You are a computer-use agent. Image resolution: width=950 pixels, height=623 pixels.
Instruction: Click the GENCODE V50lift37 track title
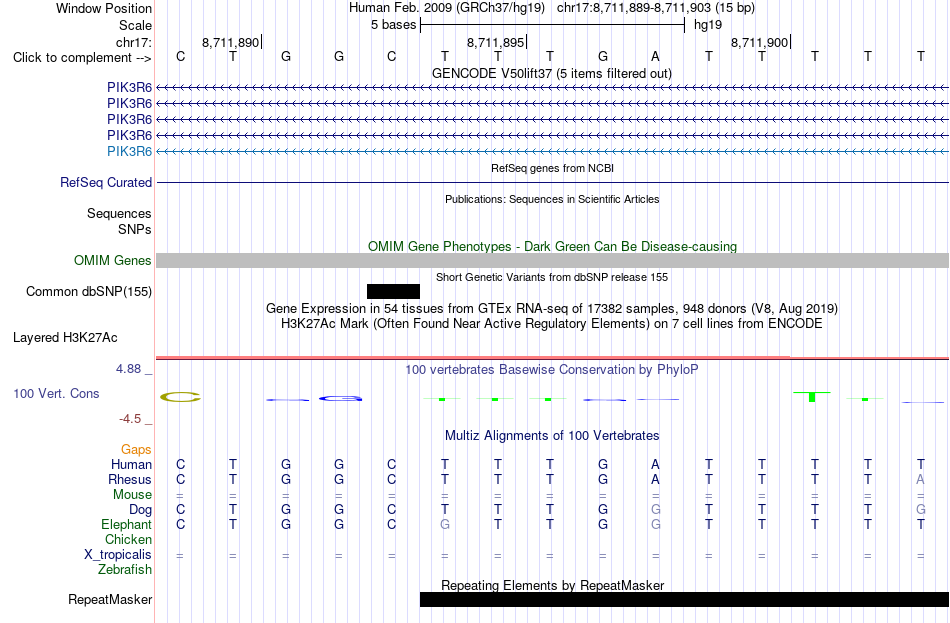(x=552, y=73)
